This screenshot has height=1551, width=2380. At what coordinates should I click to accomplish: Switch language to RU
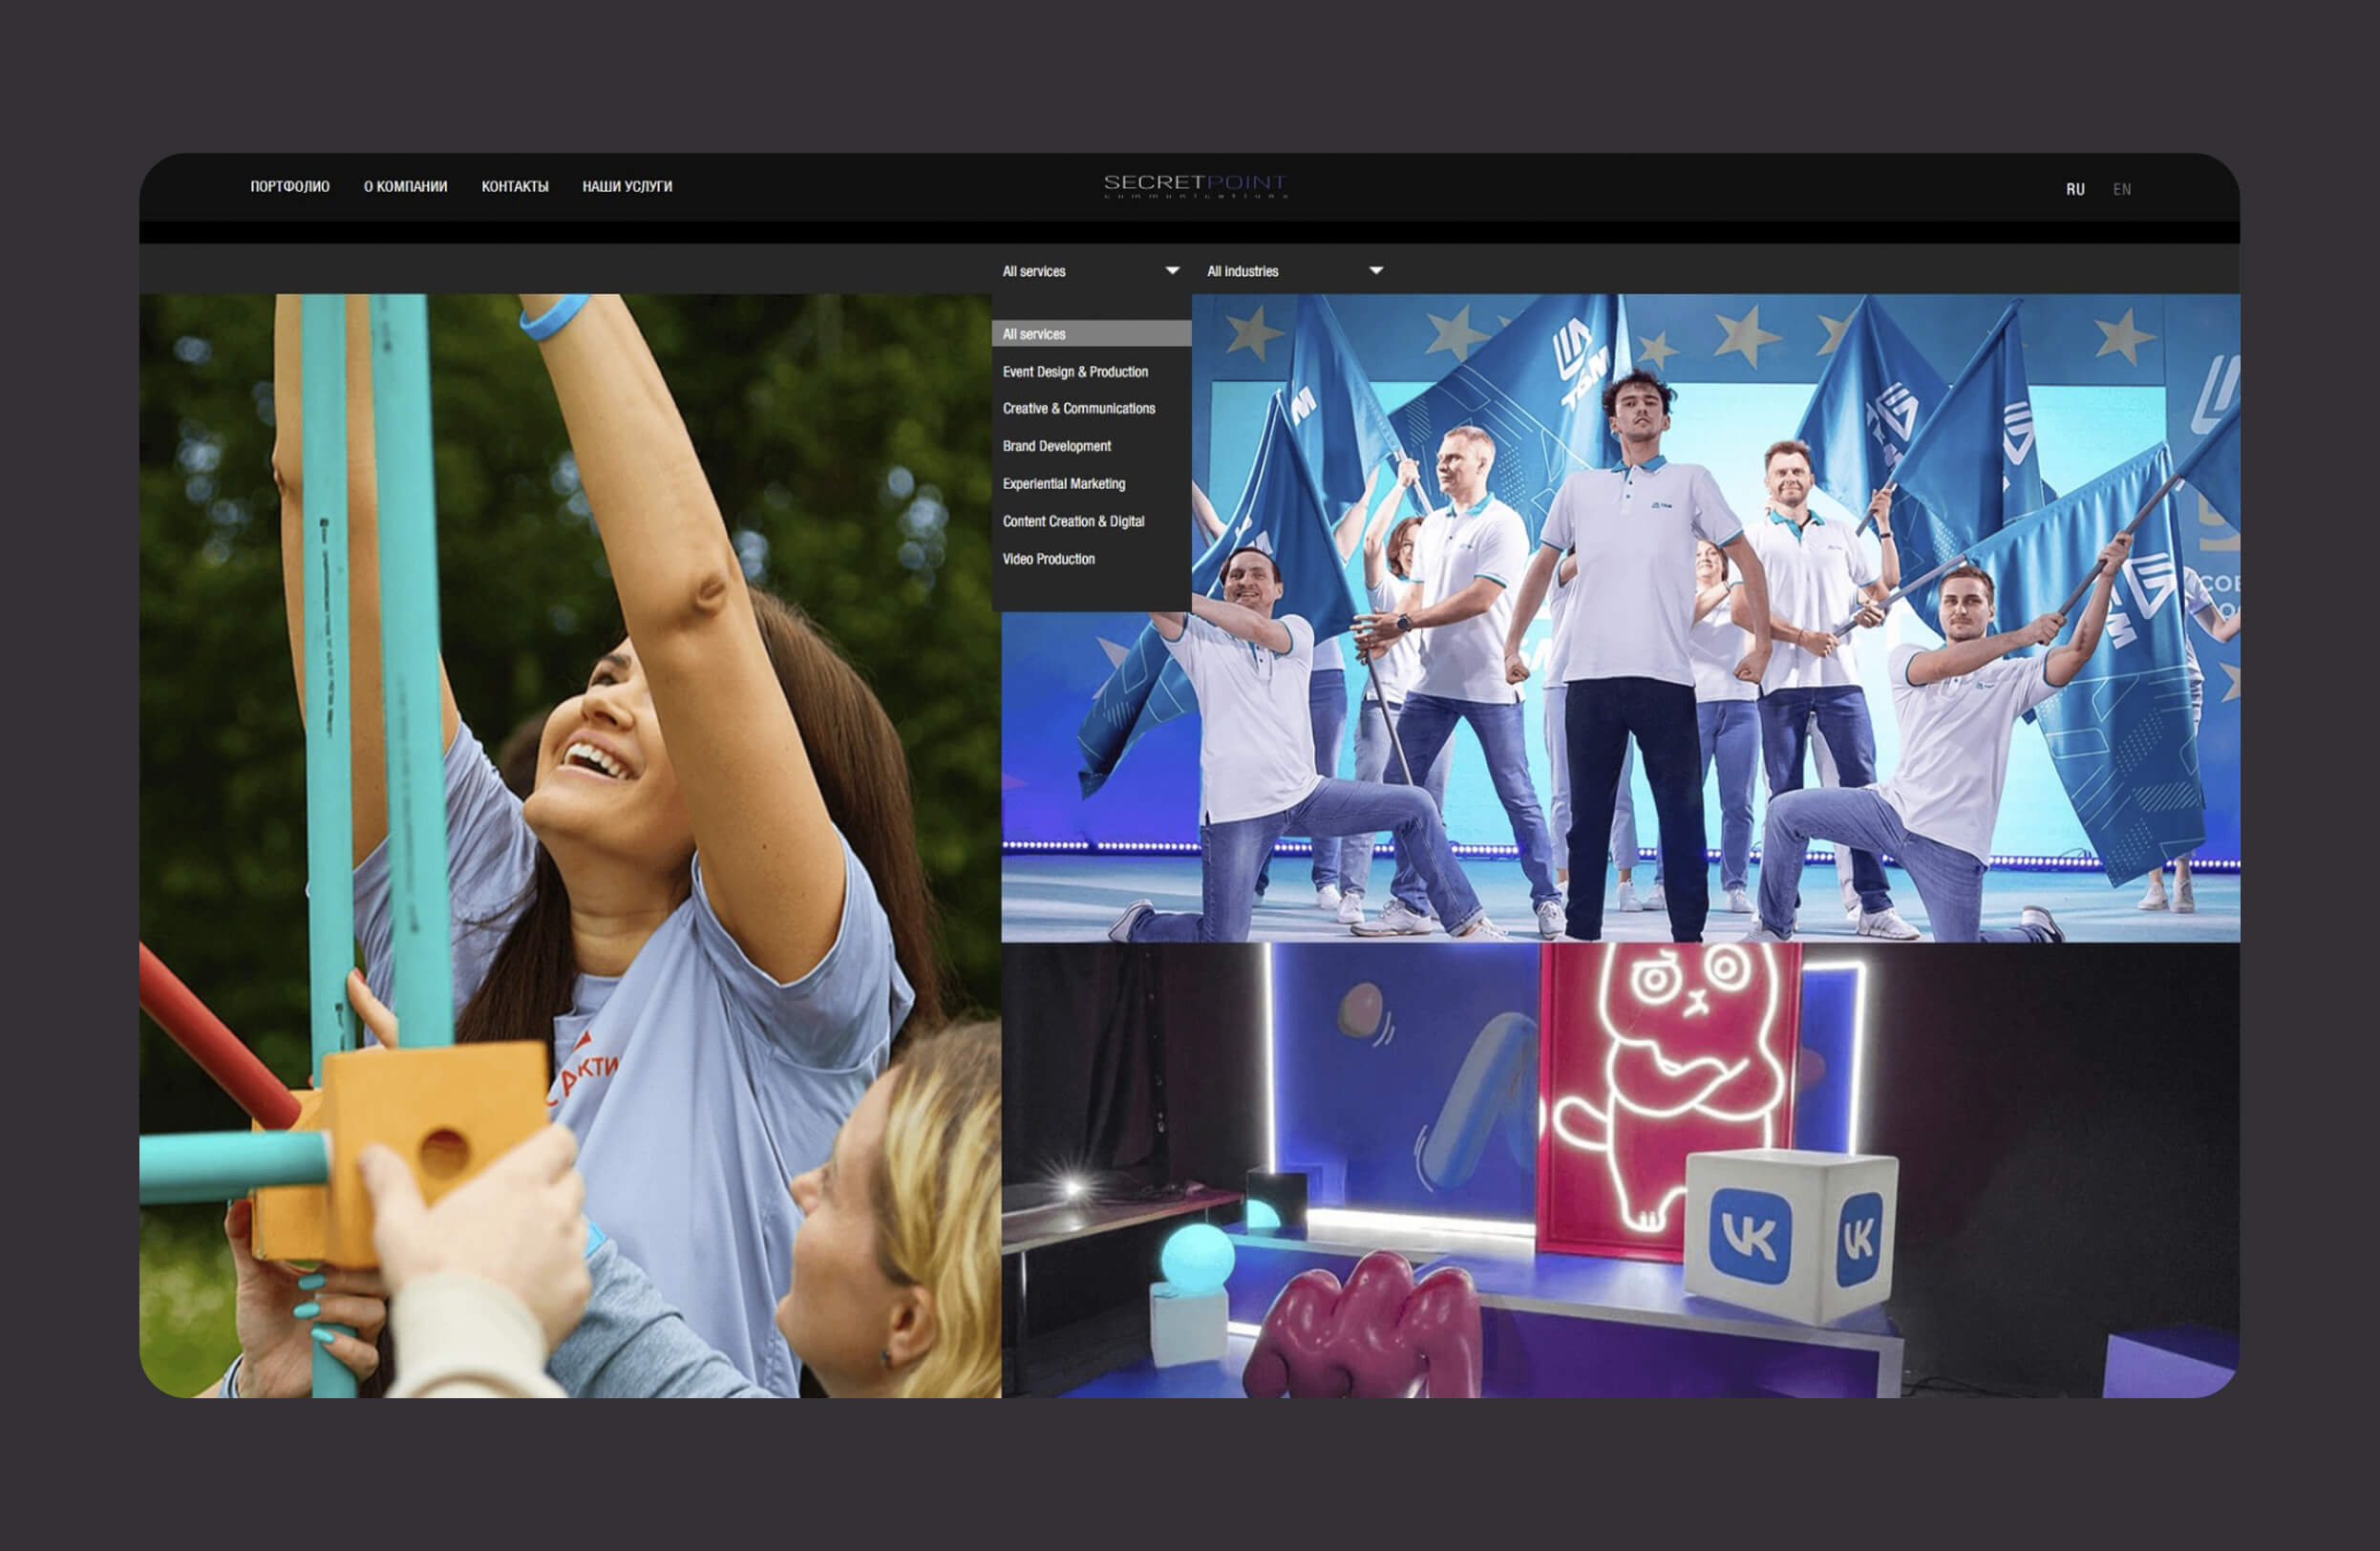tap(2075, 189)
